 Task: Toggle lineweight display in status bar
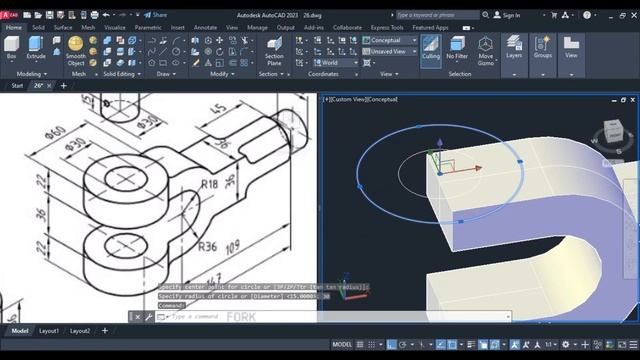pos(471,345)
